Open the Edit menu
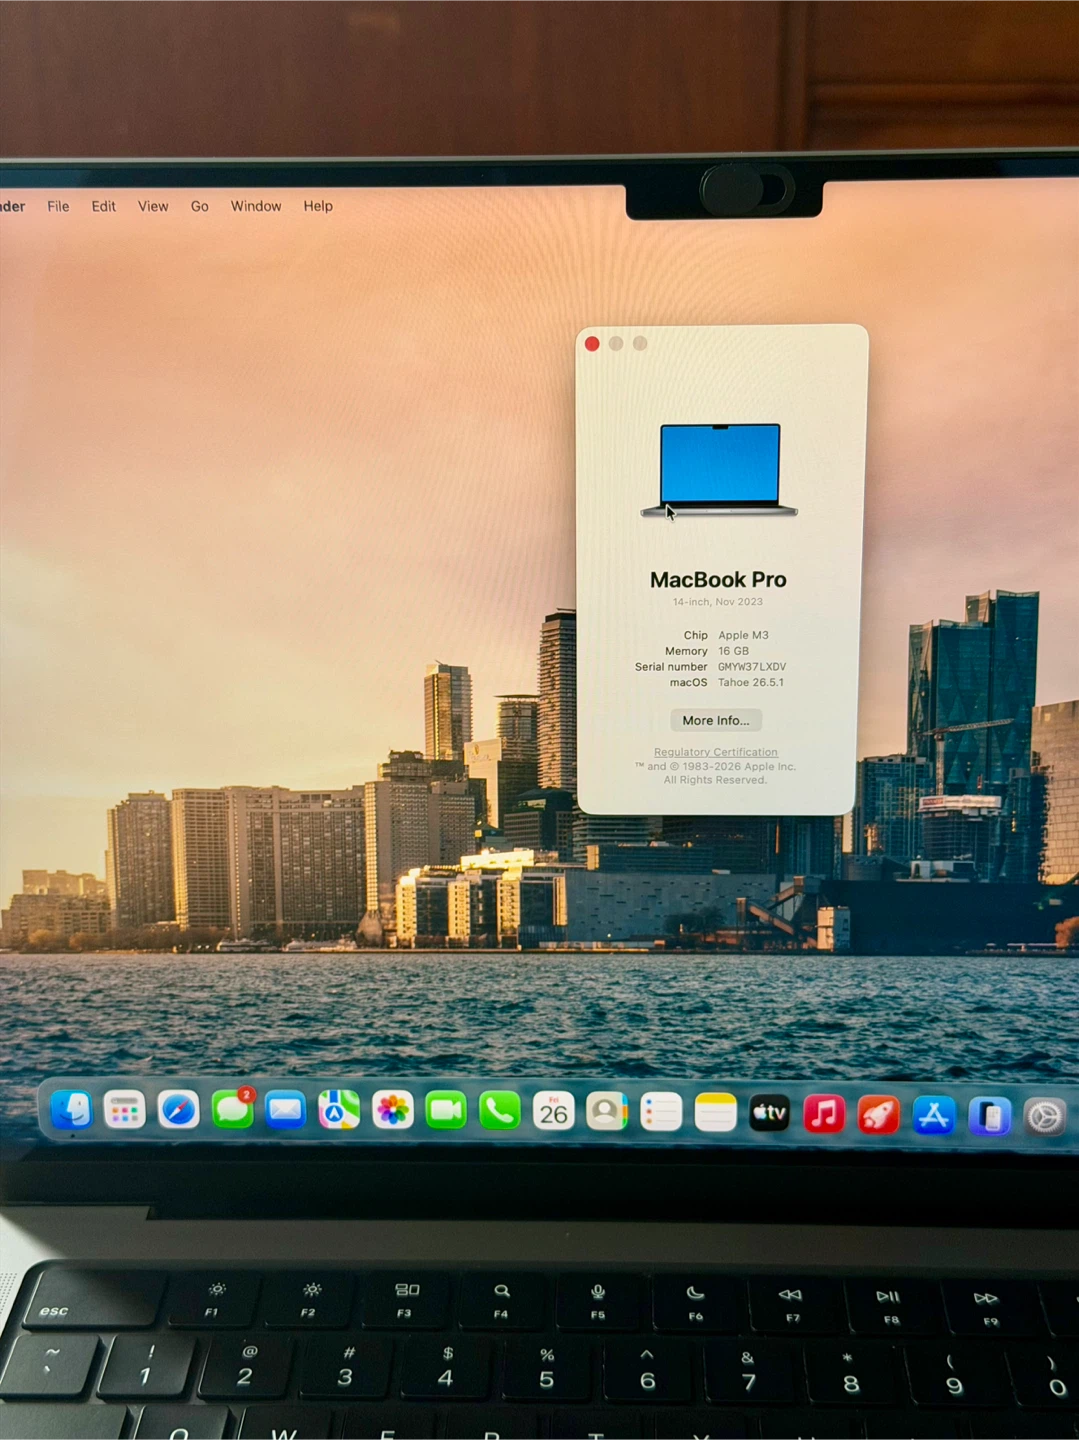Viewport: 1079px width, 1440px height. 103,206
